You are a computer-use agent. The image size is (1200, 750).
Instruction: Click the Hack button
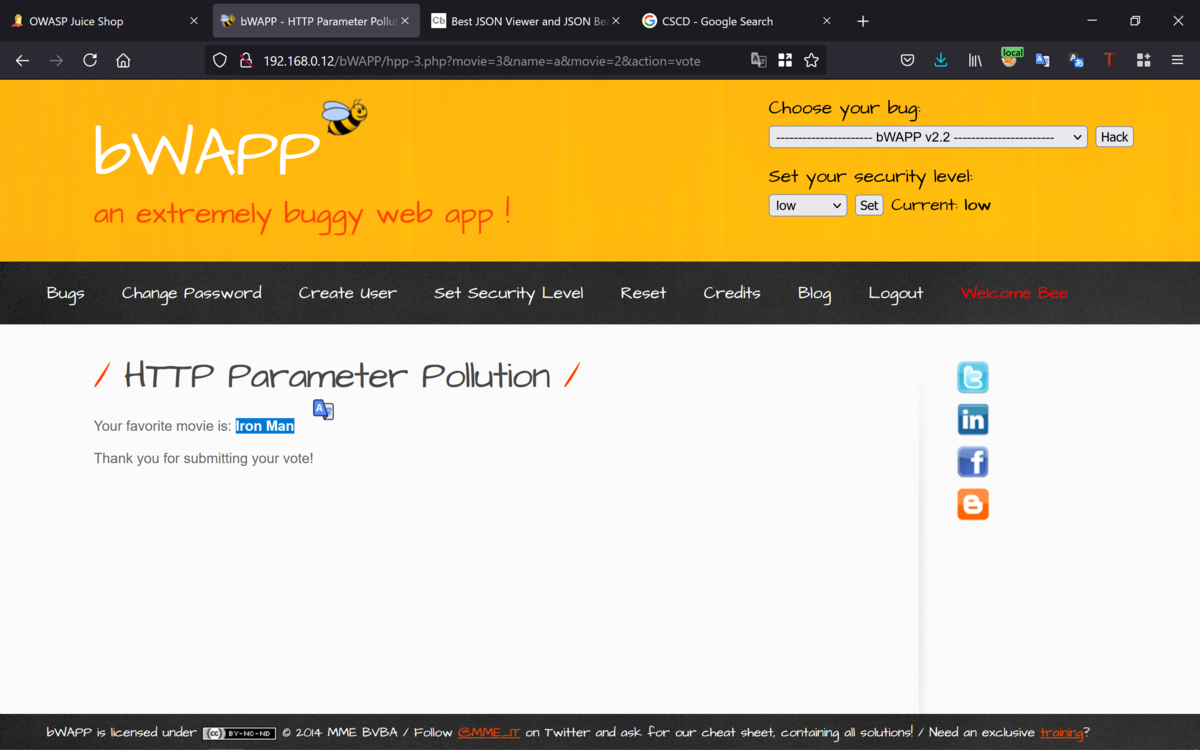(1114, 137)
